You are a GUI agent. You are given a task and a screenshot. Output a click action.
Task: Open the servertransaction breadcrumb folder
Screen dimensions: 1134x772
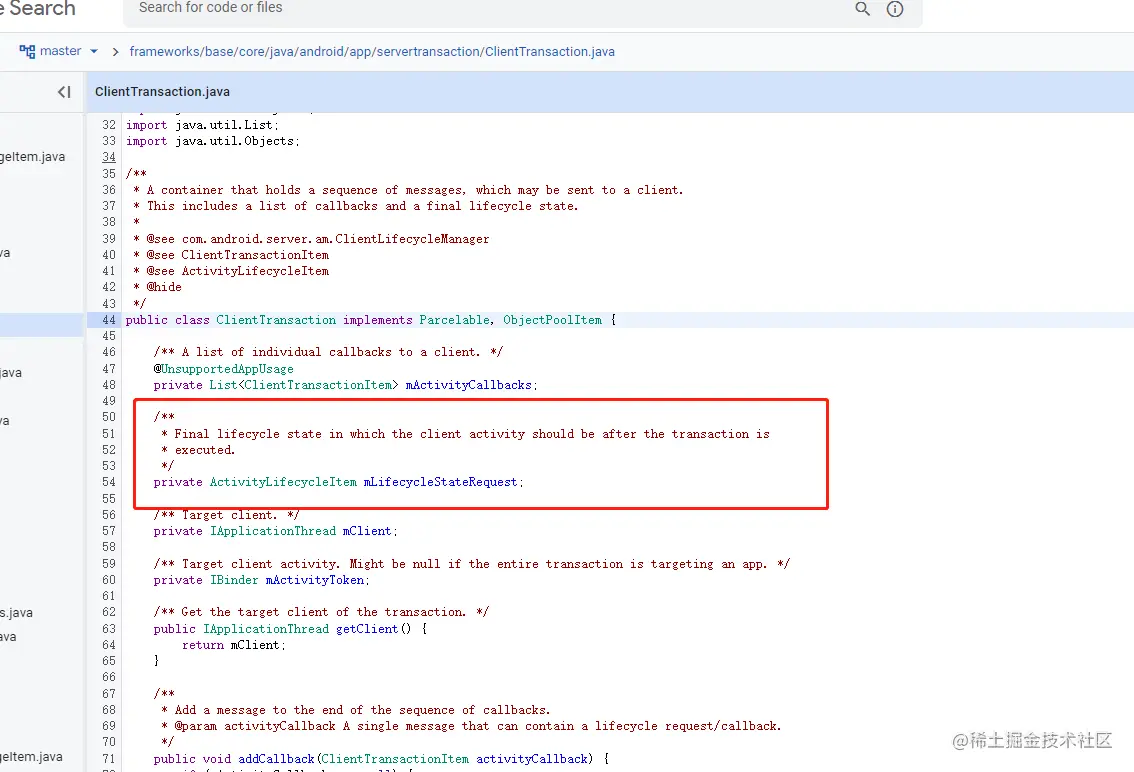coord(428,51)
